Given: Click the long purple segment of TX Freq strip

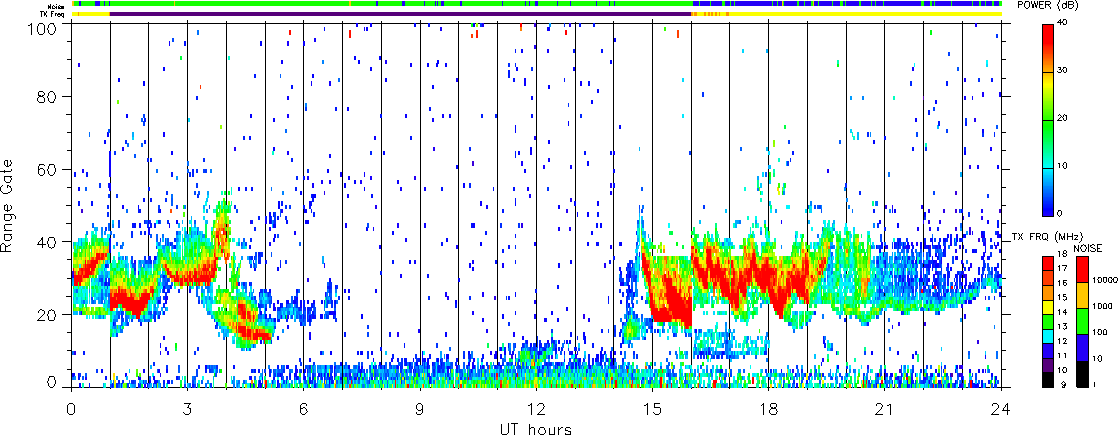Looking at the screenshot, I should (401, 14).
